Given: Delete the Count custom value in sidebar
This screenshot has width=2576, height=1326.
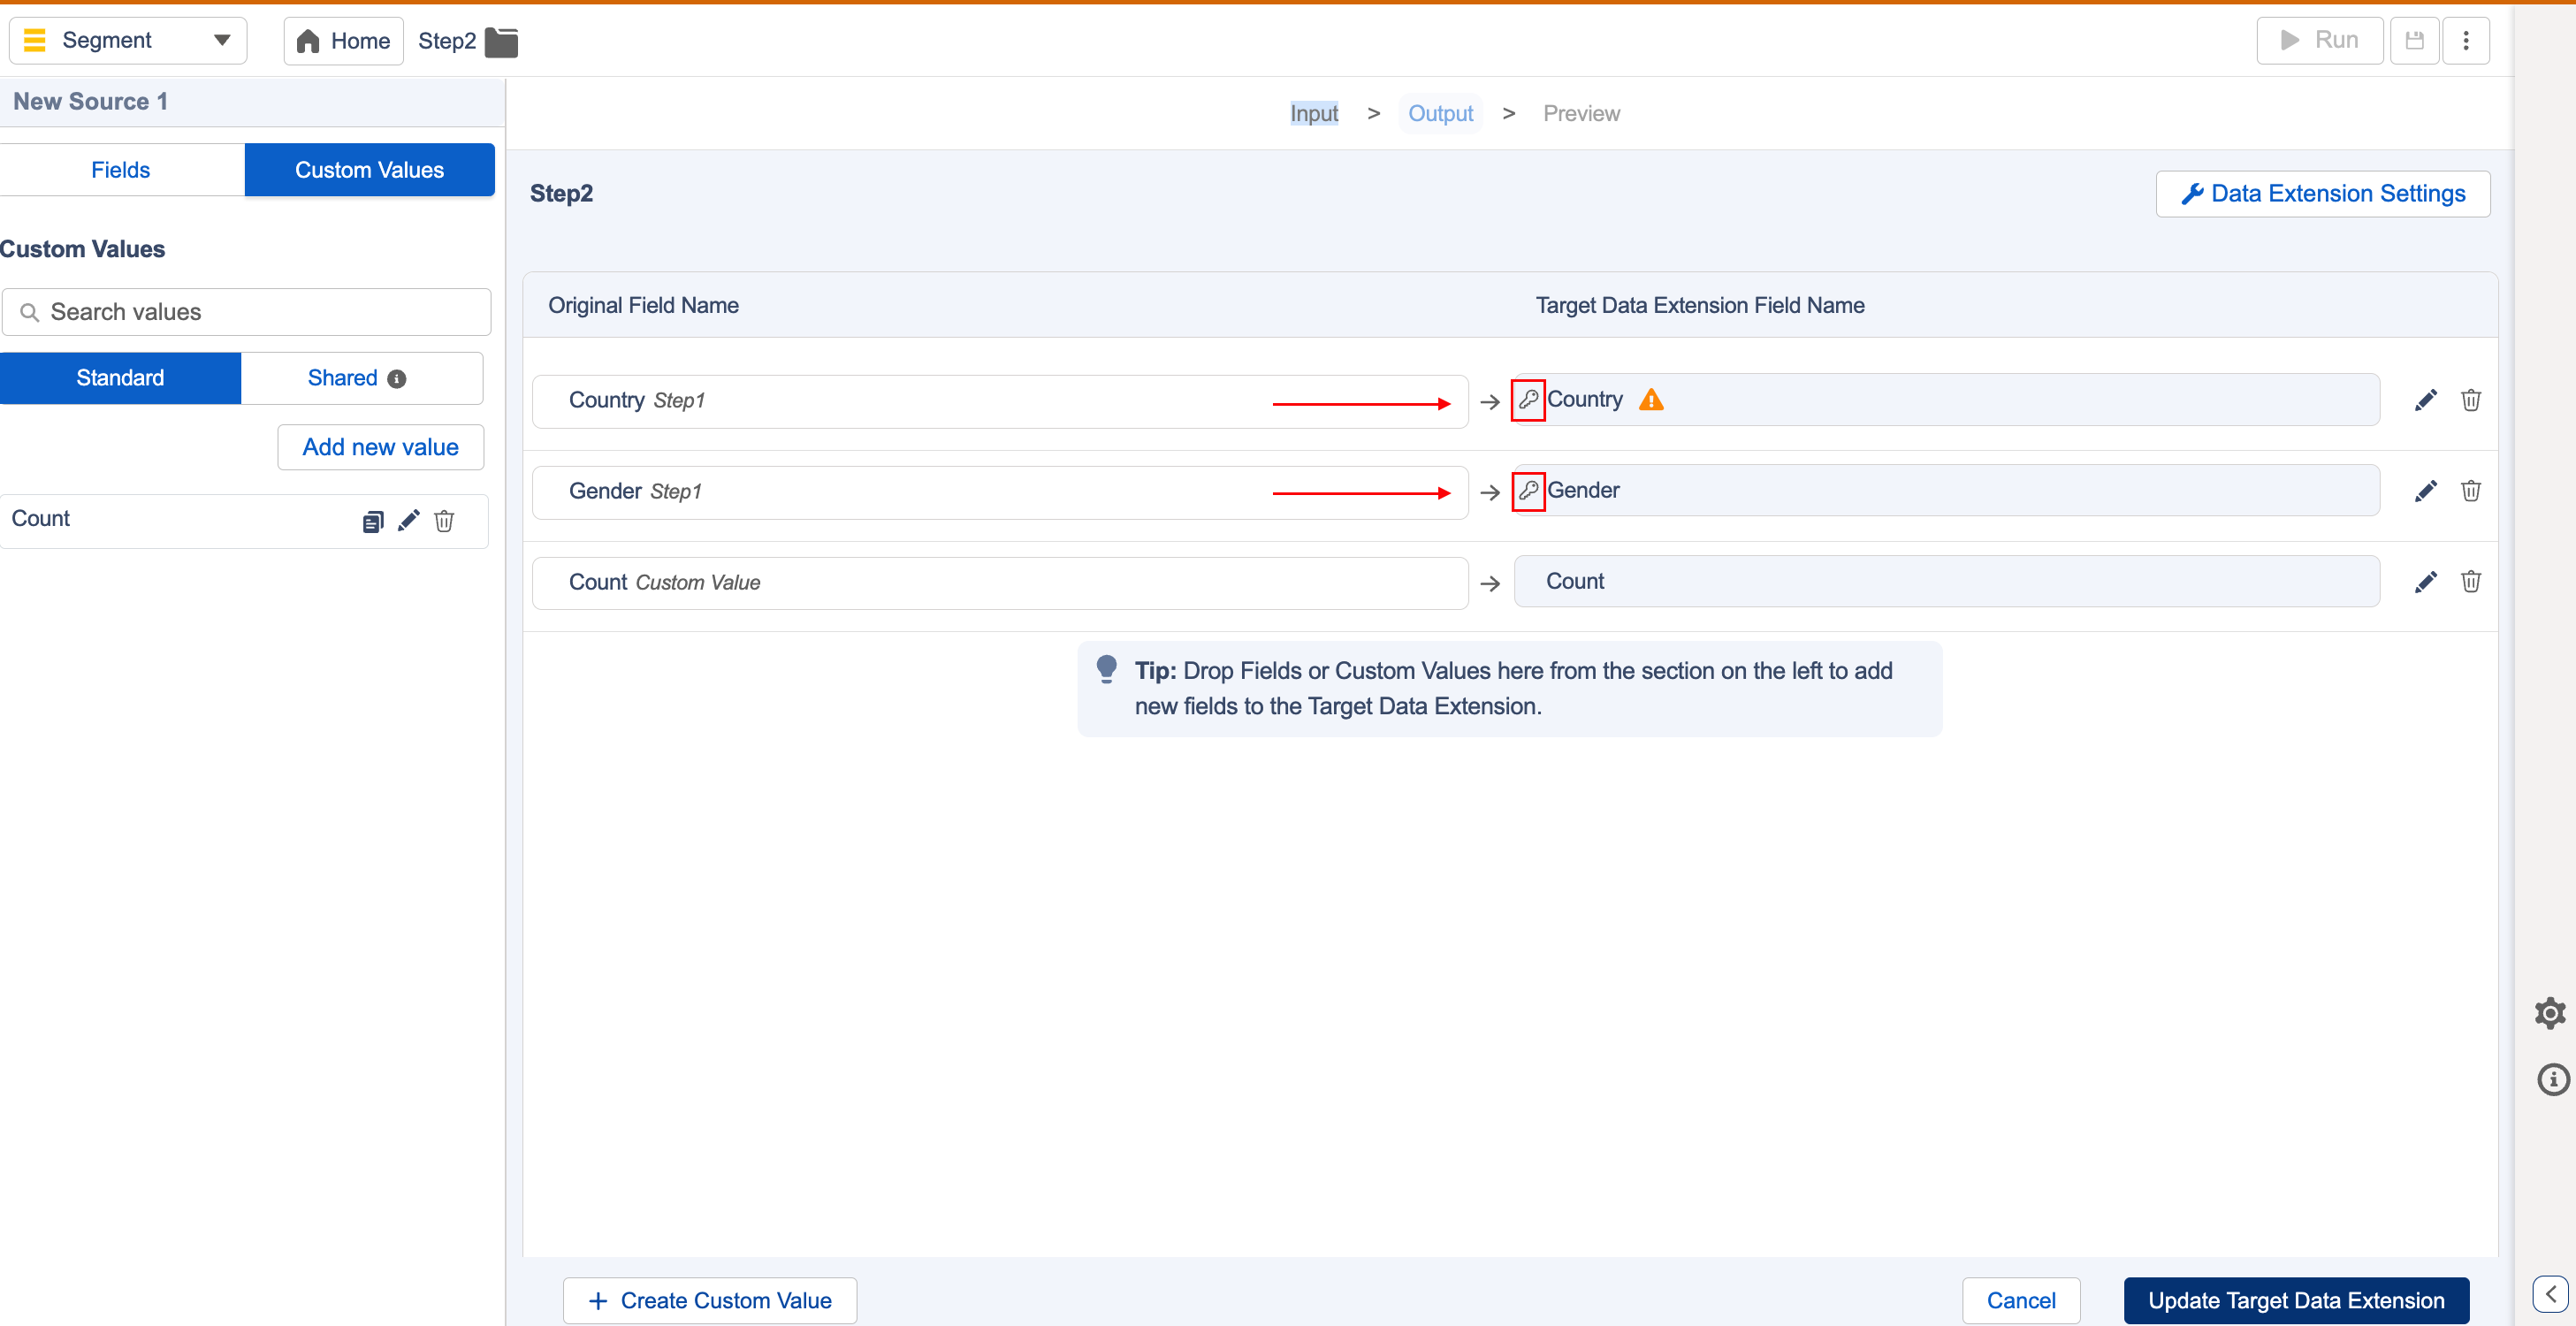Looking at the screenshot, I should [x=444, y=521].
